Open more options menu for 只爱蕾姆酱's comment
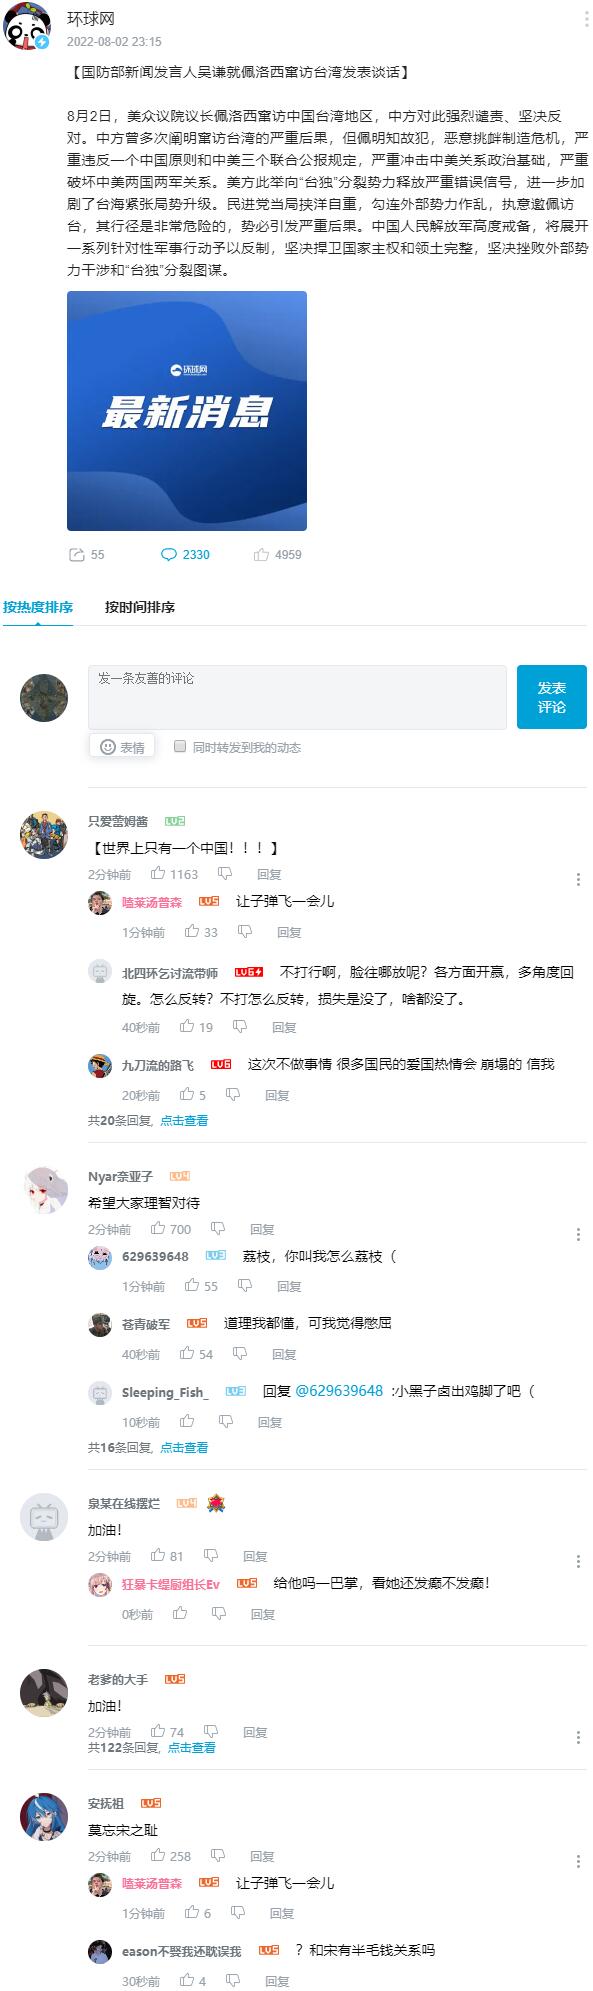 (x=578, y=879)
